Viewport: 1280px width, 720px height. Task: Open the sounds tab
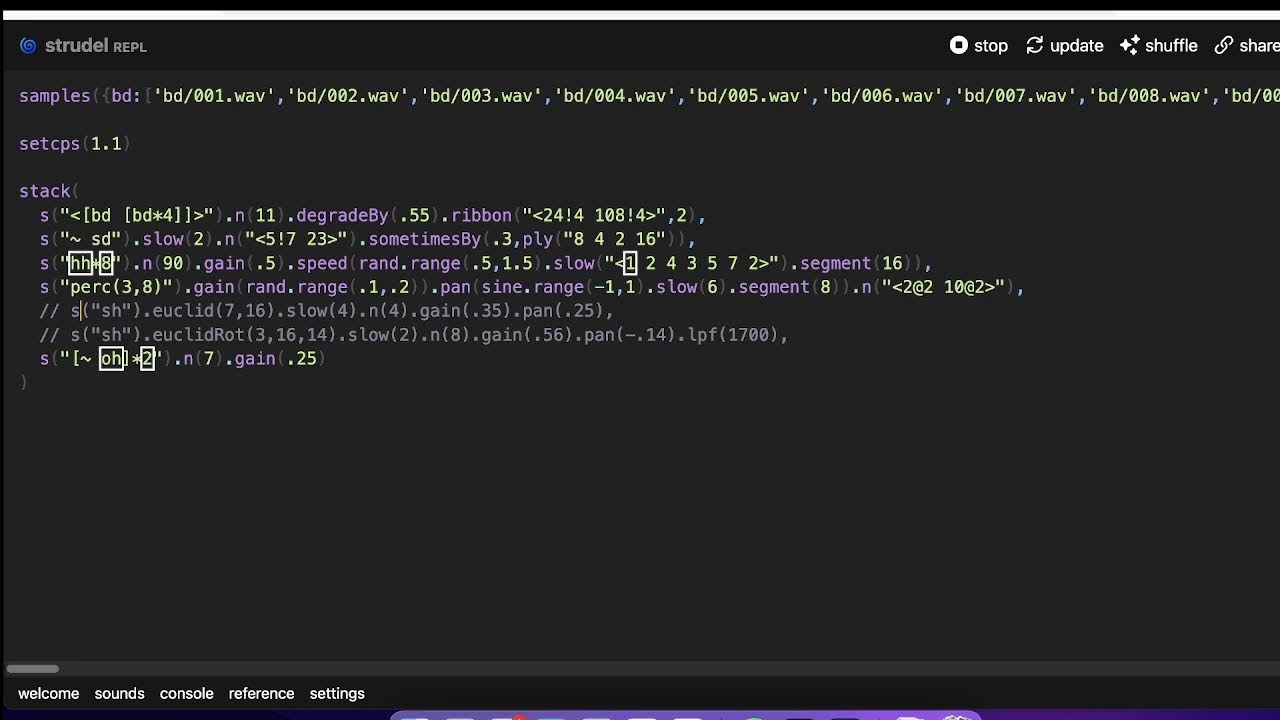tap(119, 693)
